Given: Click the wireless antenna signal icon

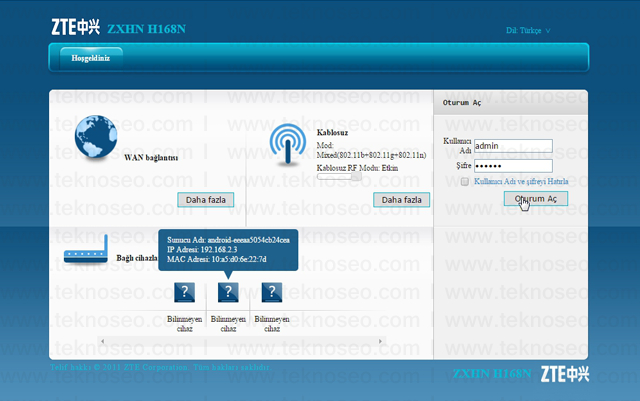Looking at the screenshot, I should (x=288, y=144).
